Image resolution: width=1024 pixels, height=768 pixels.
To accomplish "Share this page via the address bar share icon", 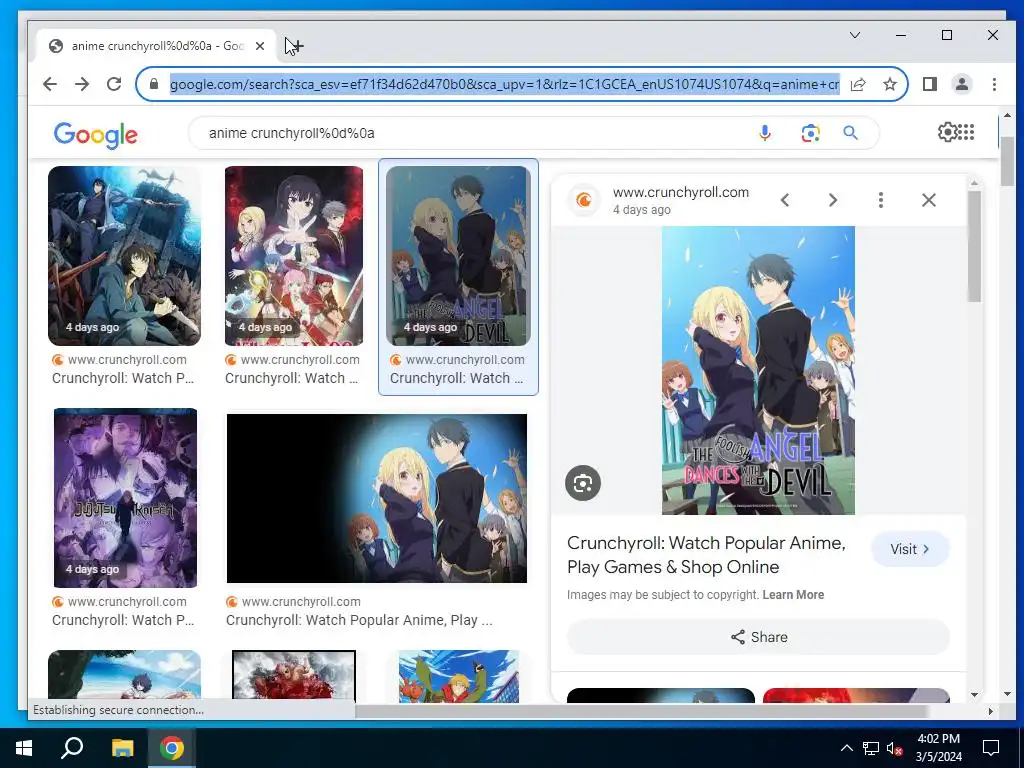I will (858, 84).
